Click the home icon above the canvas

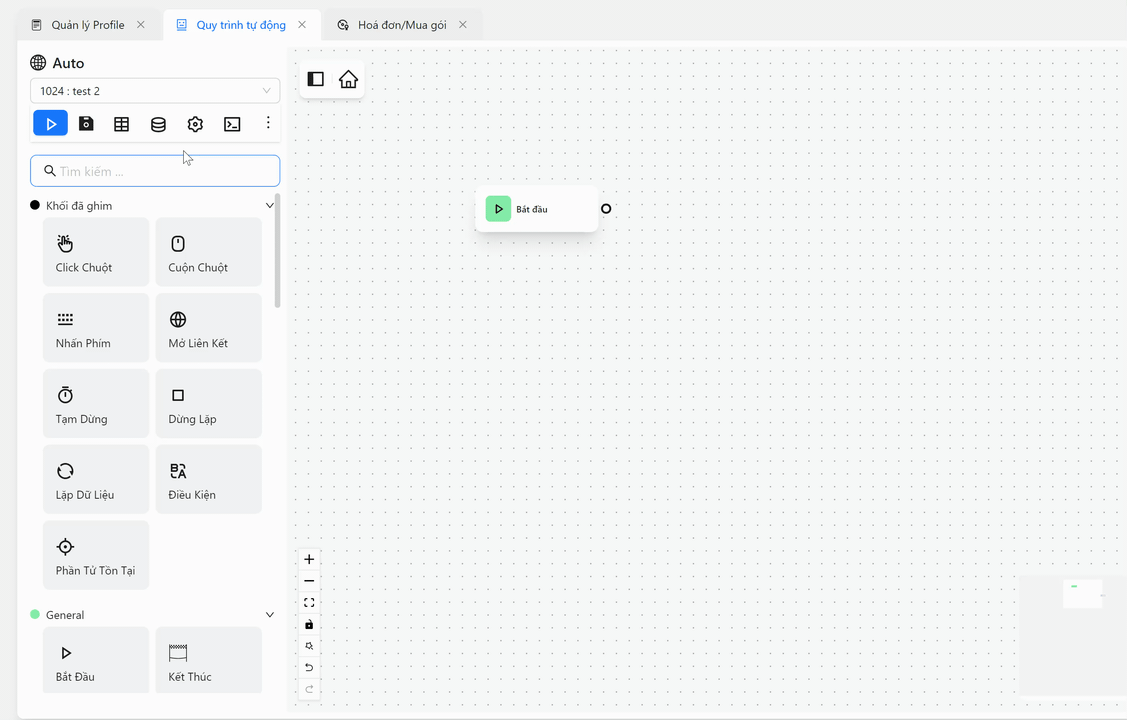pos(348,79)
